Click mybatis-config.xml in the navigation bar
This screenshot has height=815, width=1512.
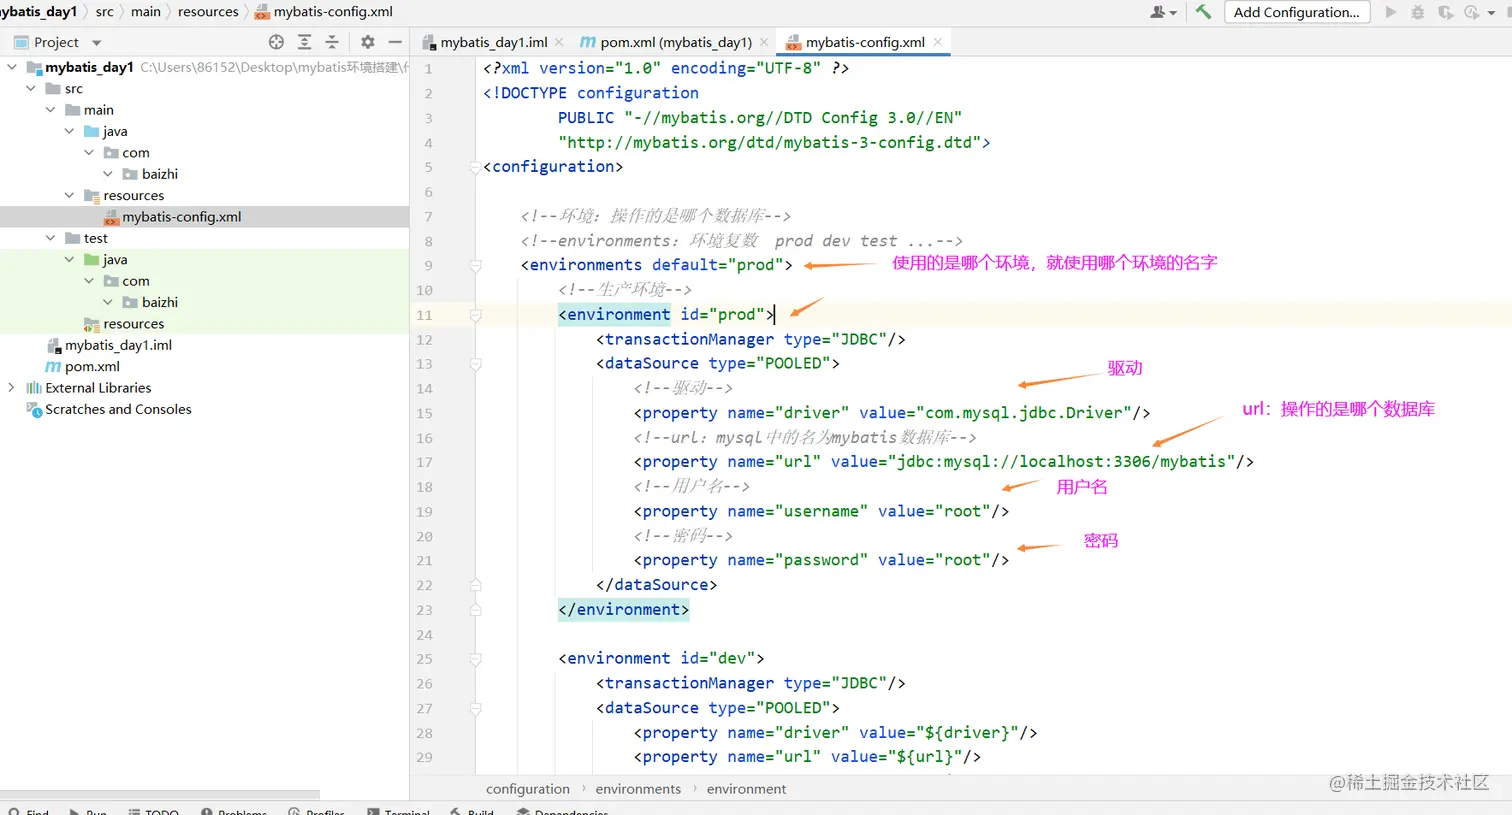[324, 12]
